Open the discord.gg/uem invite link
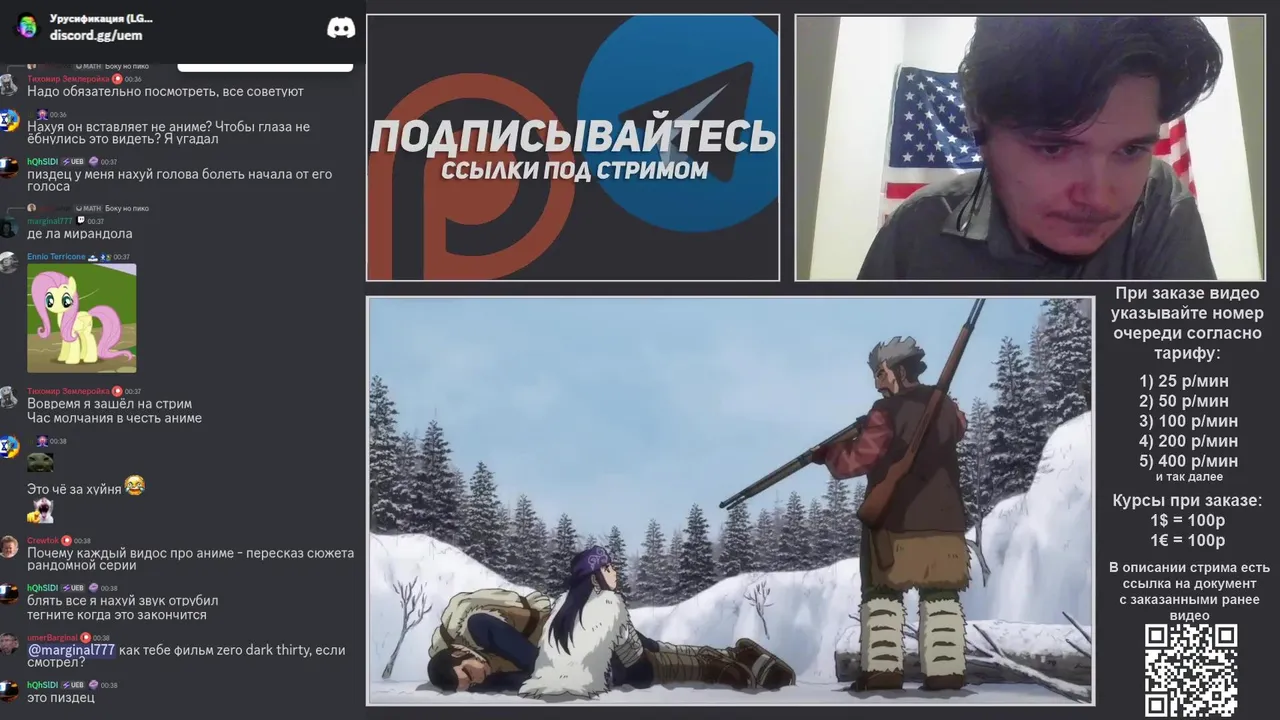 point(96,36)
